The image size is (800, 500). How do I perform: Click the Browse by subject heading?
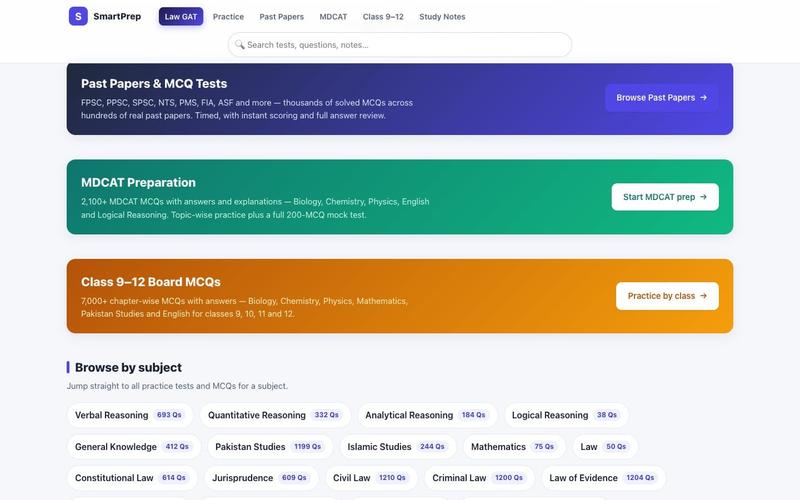point(128,367)
